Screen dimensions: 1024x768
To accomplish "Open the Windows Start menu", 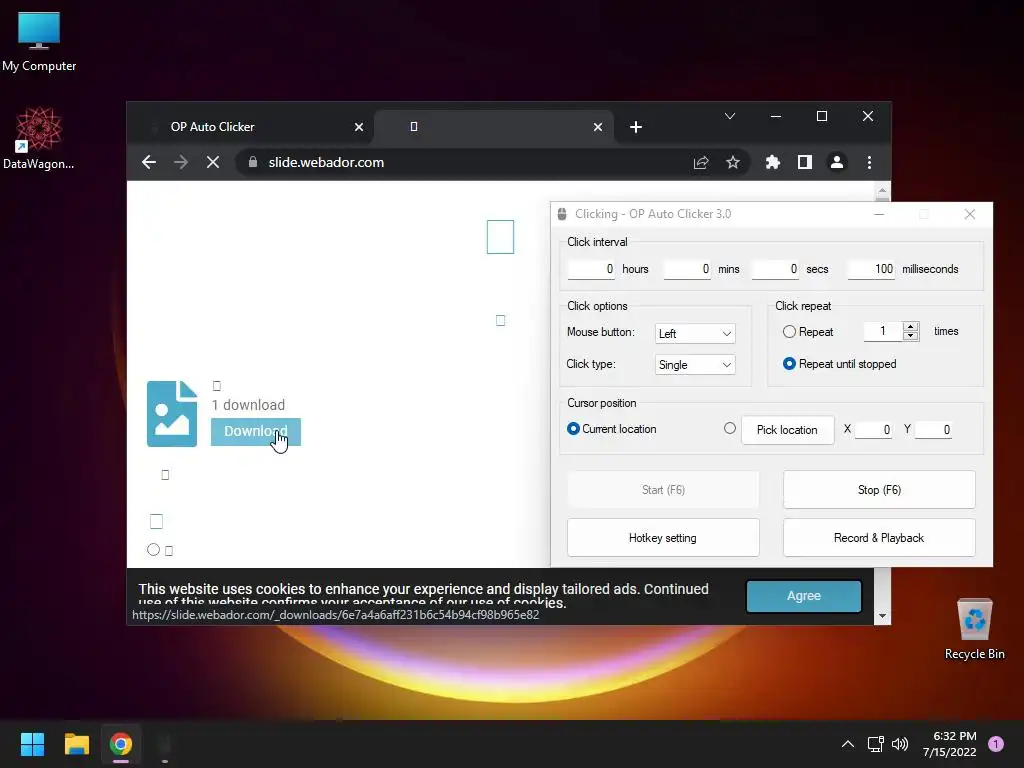I will 32,744.
